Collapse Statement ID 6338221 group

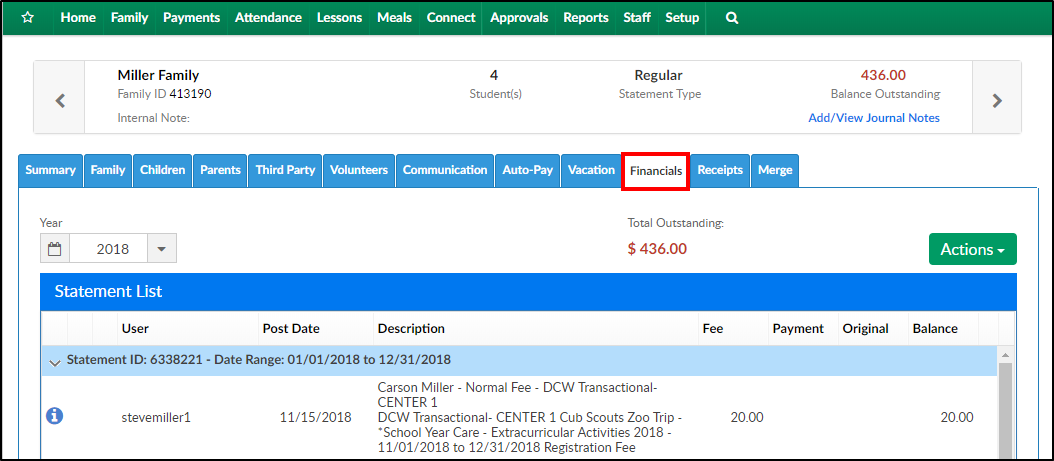[x=54, y=361]
